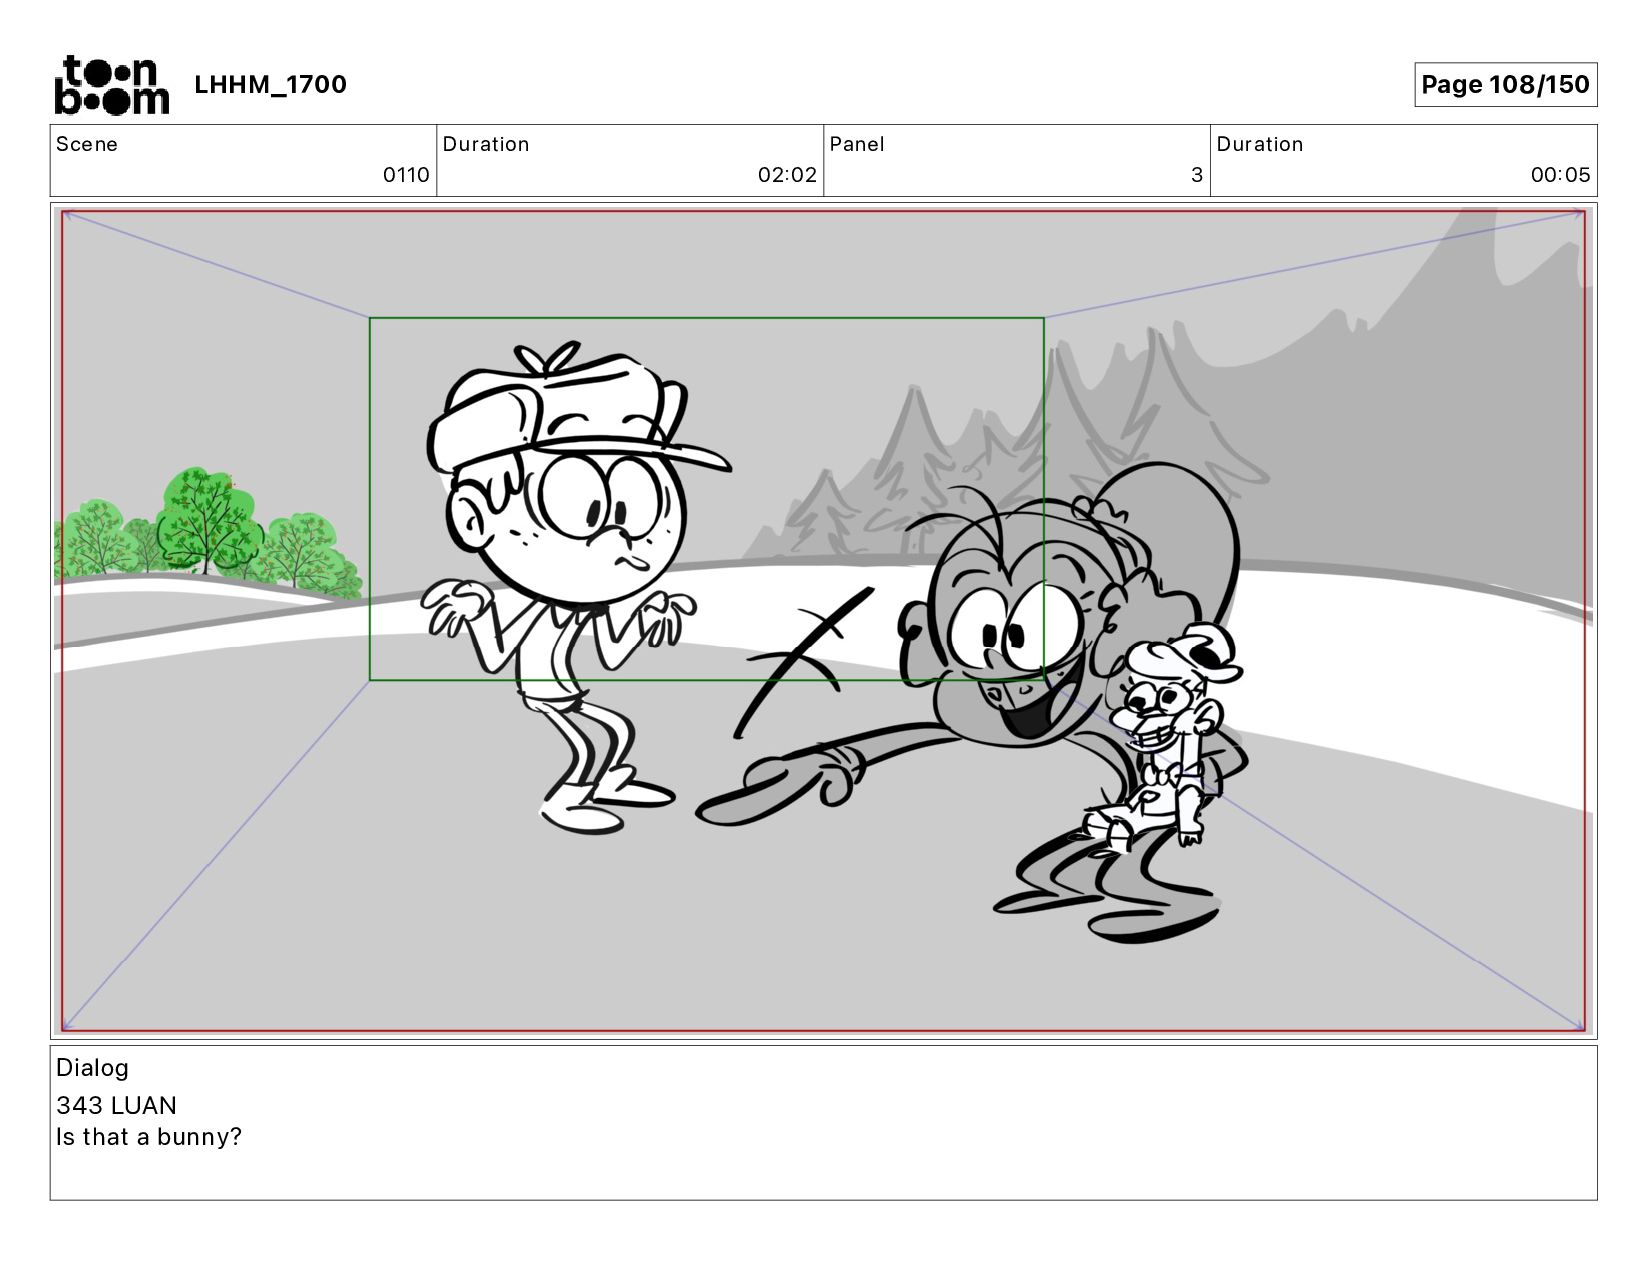
Task: Select the Panel header label
Action: pyautogui.click(x=857, y=144)
